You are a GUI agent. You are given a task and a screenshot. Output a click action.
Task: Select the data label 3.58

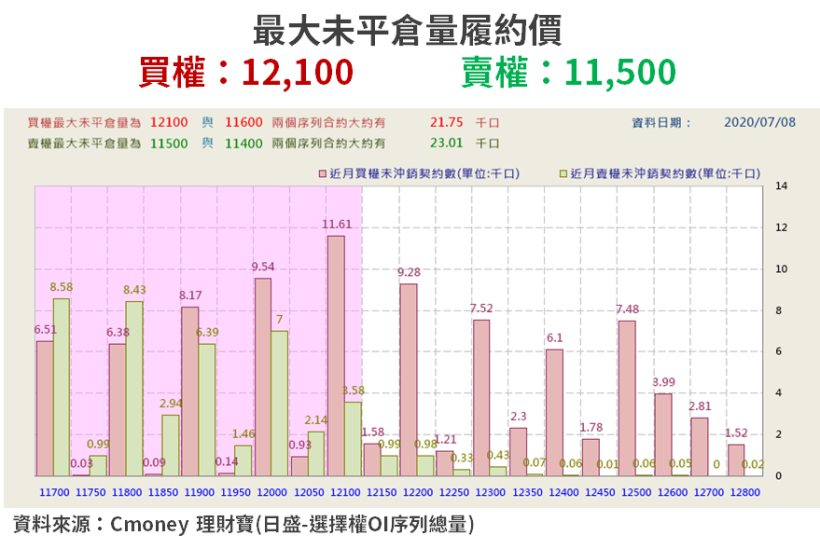coord(353,391)
